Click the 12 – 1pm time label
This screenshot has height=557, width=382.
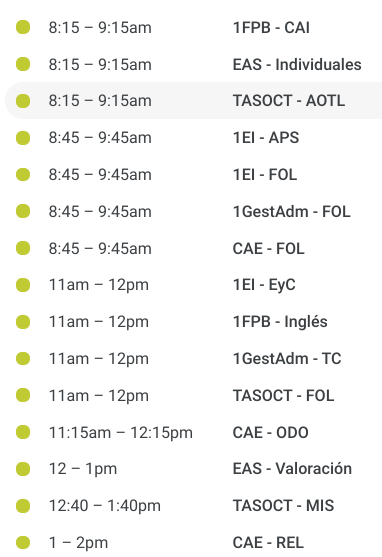click(x=83, y=469)
